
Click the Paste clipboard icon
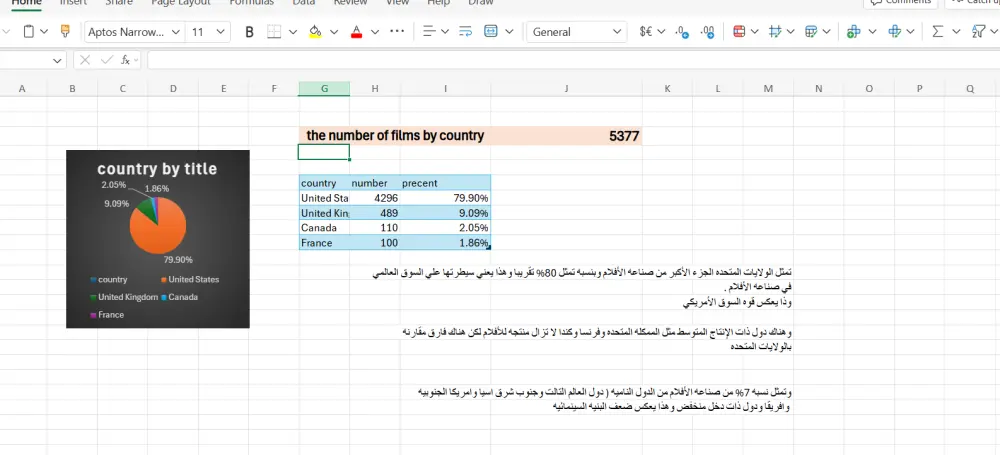(29, 31)
